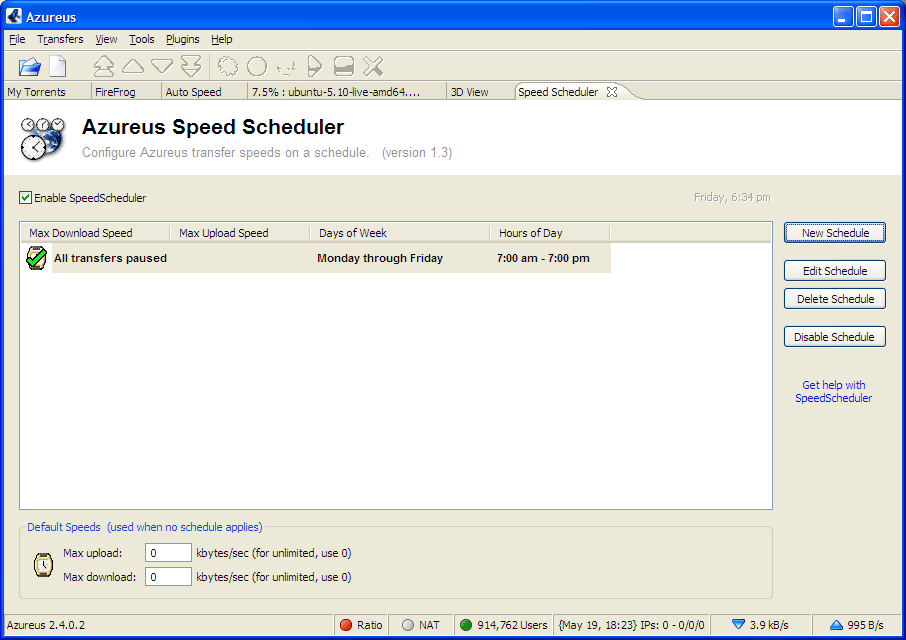906x640 pixels.
Task: Click the "7:00 am - 7:00 pm" cell
Action: click(543, 258)
